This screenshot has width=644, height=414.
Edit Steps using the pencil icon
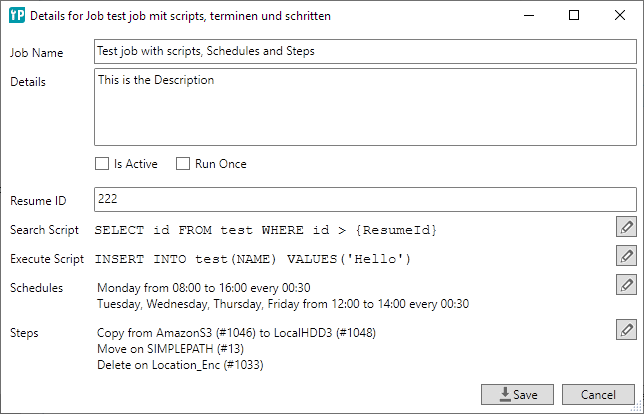pos(626,329)
